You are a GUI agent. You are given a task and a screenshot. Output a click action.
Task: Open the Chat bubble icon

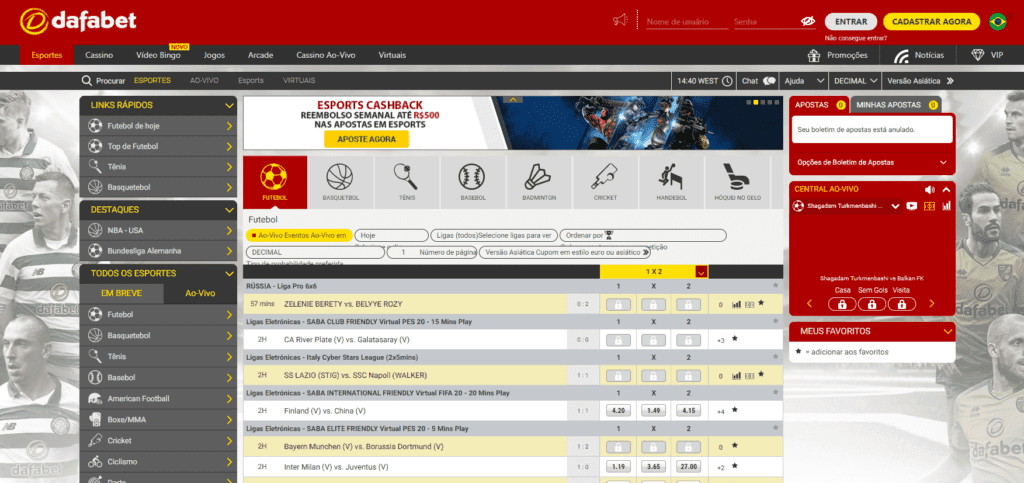click(769, 82)
